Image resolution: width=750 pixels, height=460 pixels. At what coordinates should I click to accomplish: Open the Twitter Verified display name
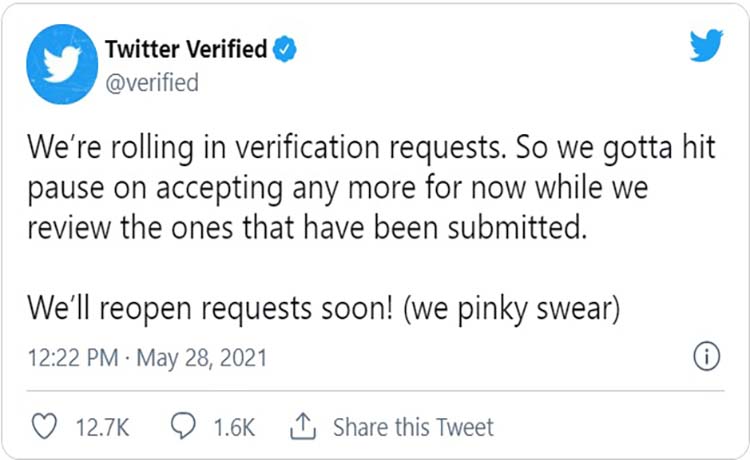point(186,49)
